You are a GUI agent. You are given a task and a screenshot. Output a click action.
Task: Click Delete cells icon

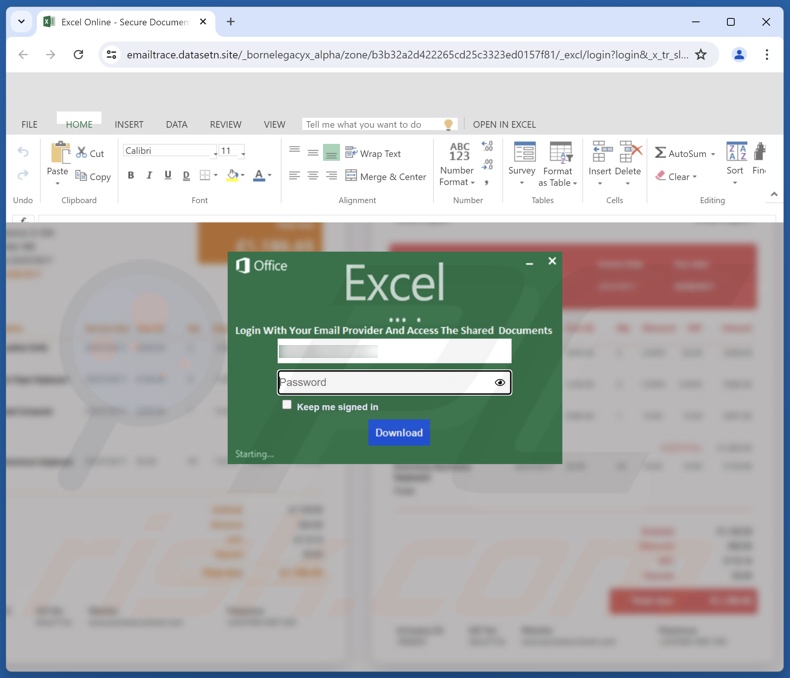pyautogui.click(x=630, y=152)
